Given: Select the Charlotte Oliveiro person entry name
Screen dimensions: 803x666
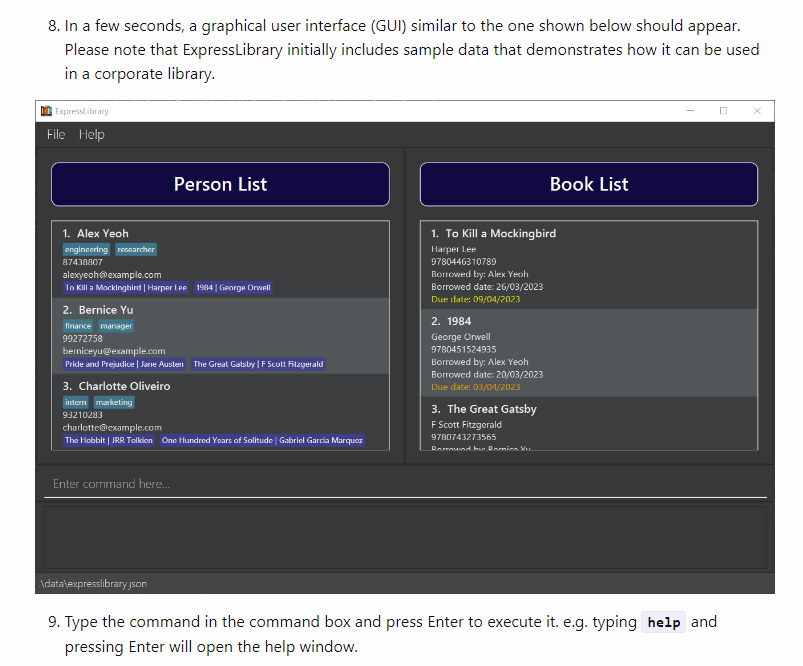Looking at the screenshot, I should 124,386.
